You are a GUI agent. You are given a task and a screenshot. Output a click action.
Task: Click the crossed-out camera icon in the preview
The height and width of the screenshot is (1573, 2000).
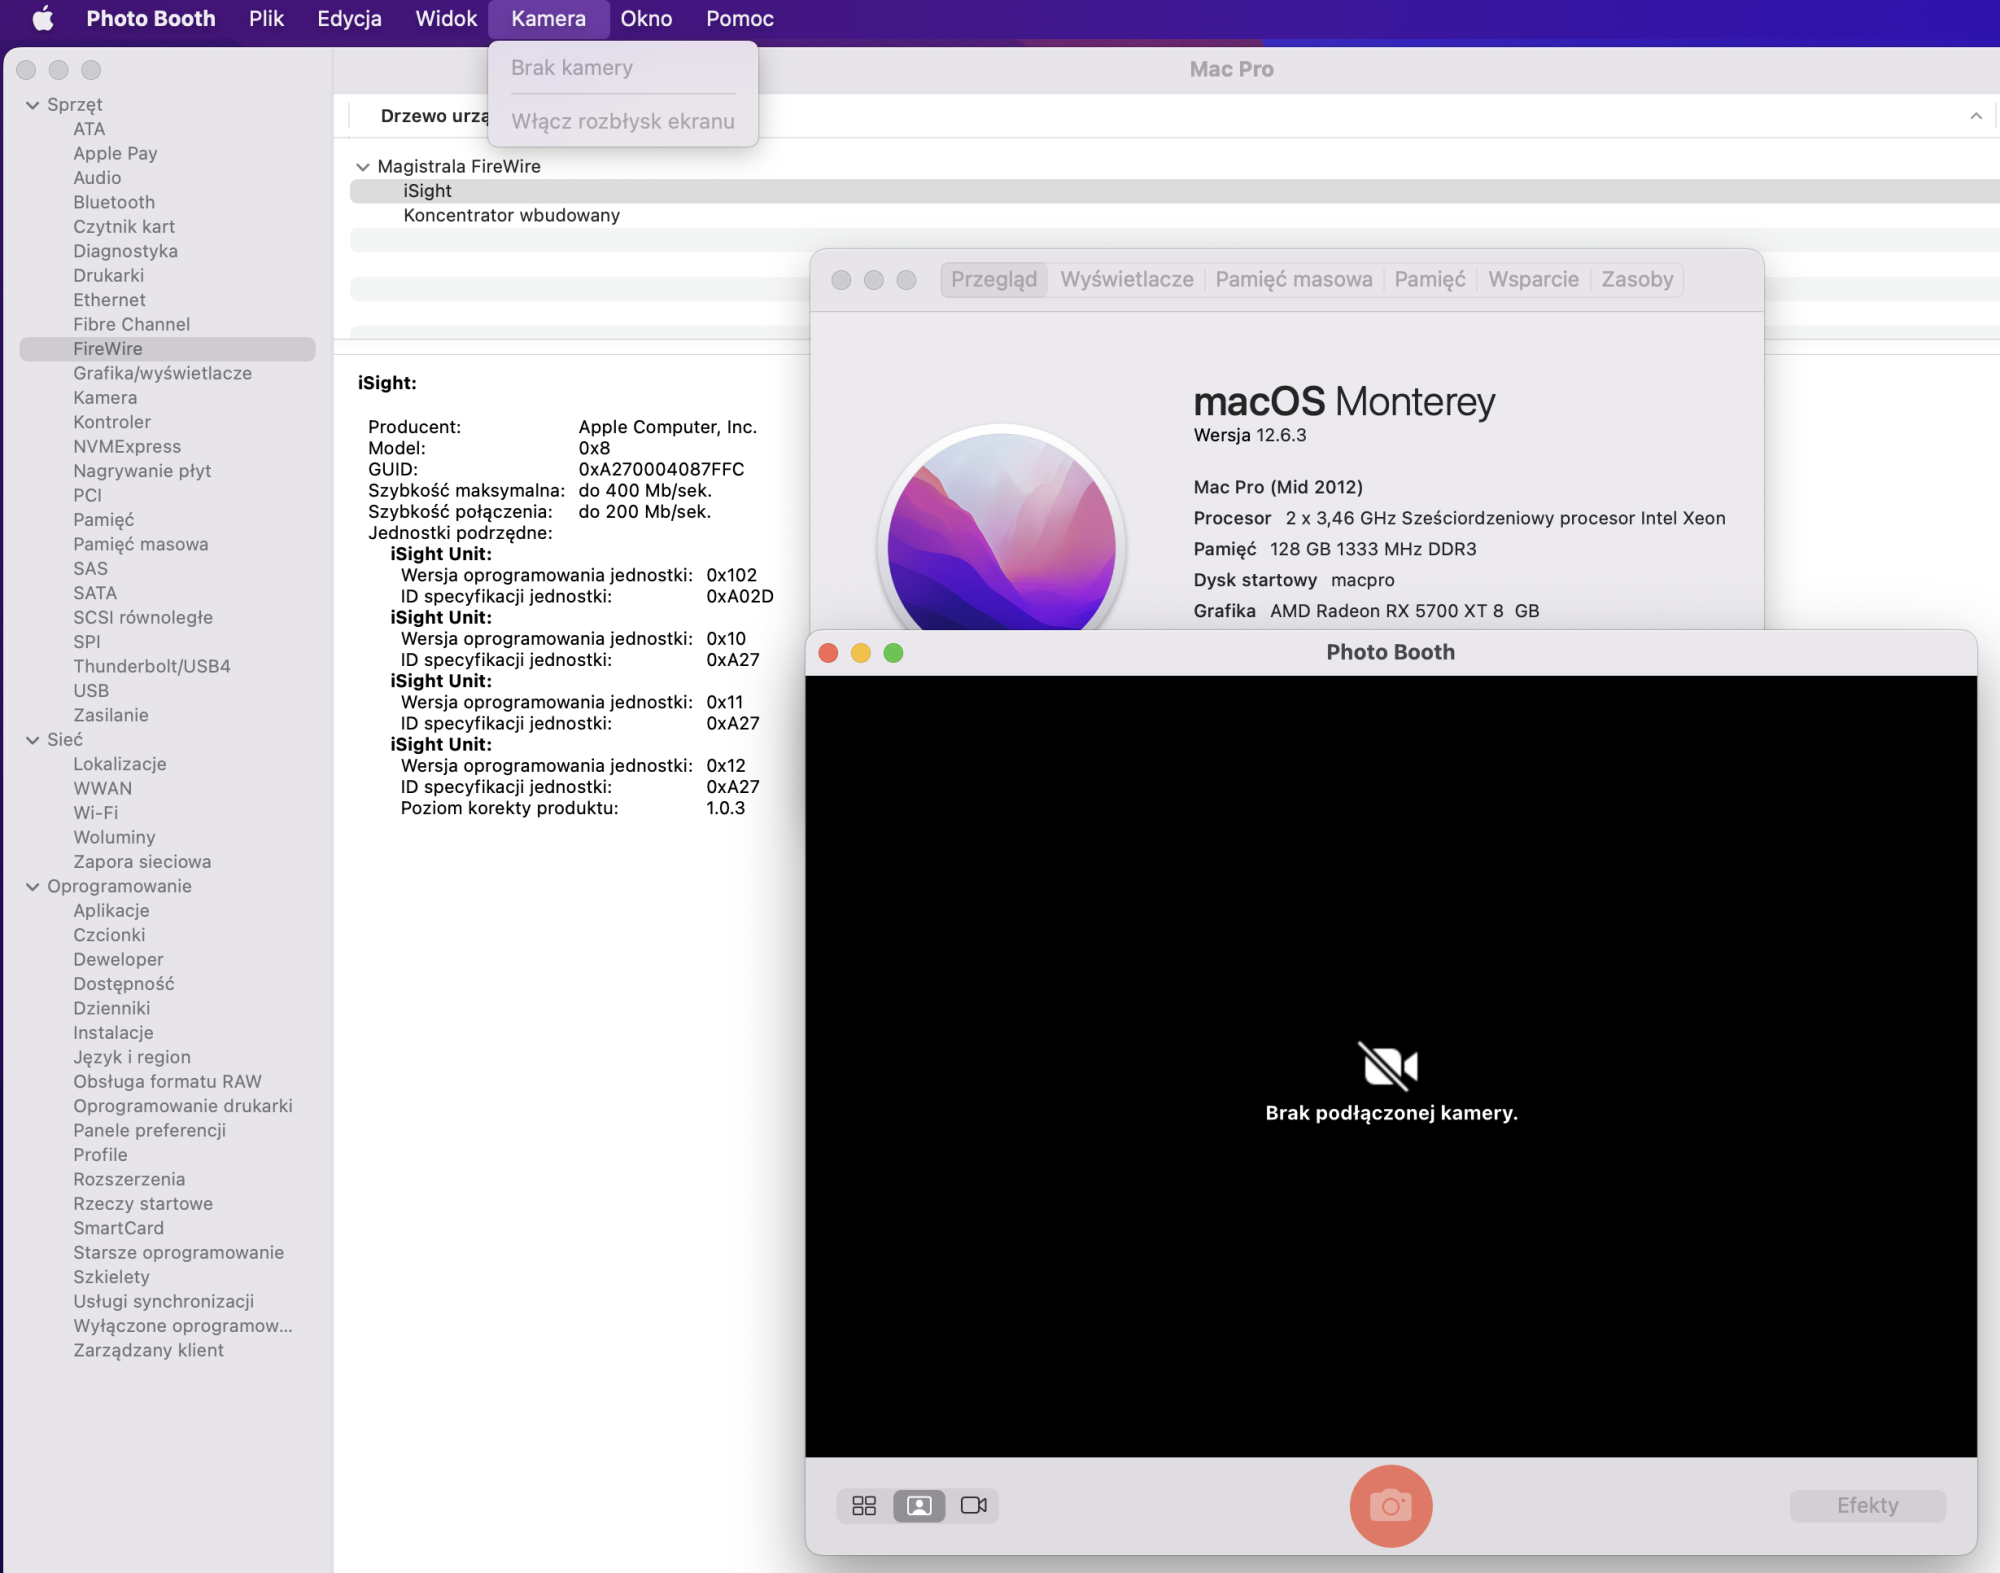click(x=1390, y=1065)
